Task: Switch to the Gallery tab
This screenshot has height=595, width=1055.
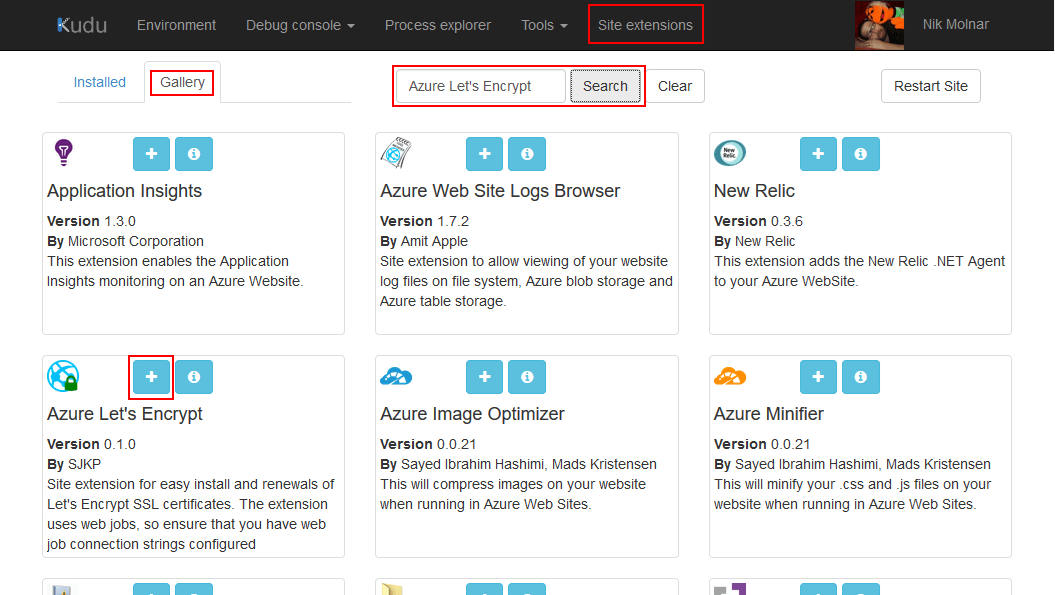Action: [x=182, y=82]
